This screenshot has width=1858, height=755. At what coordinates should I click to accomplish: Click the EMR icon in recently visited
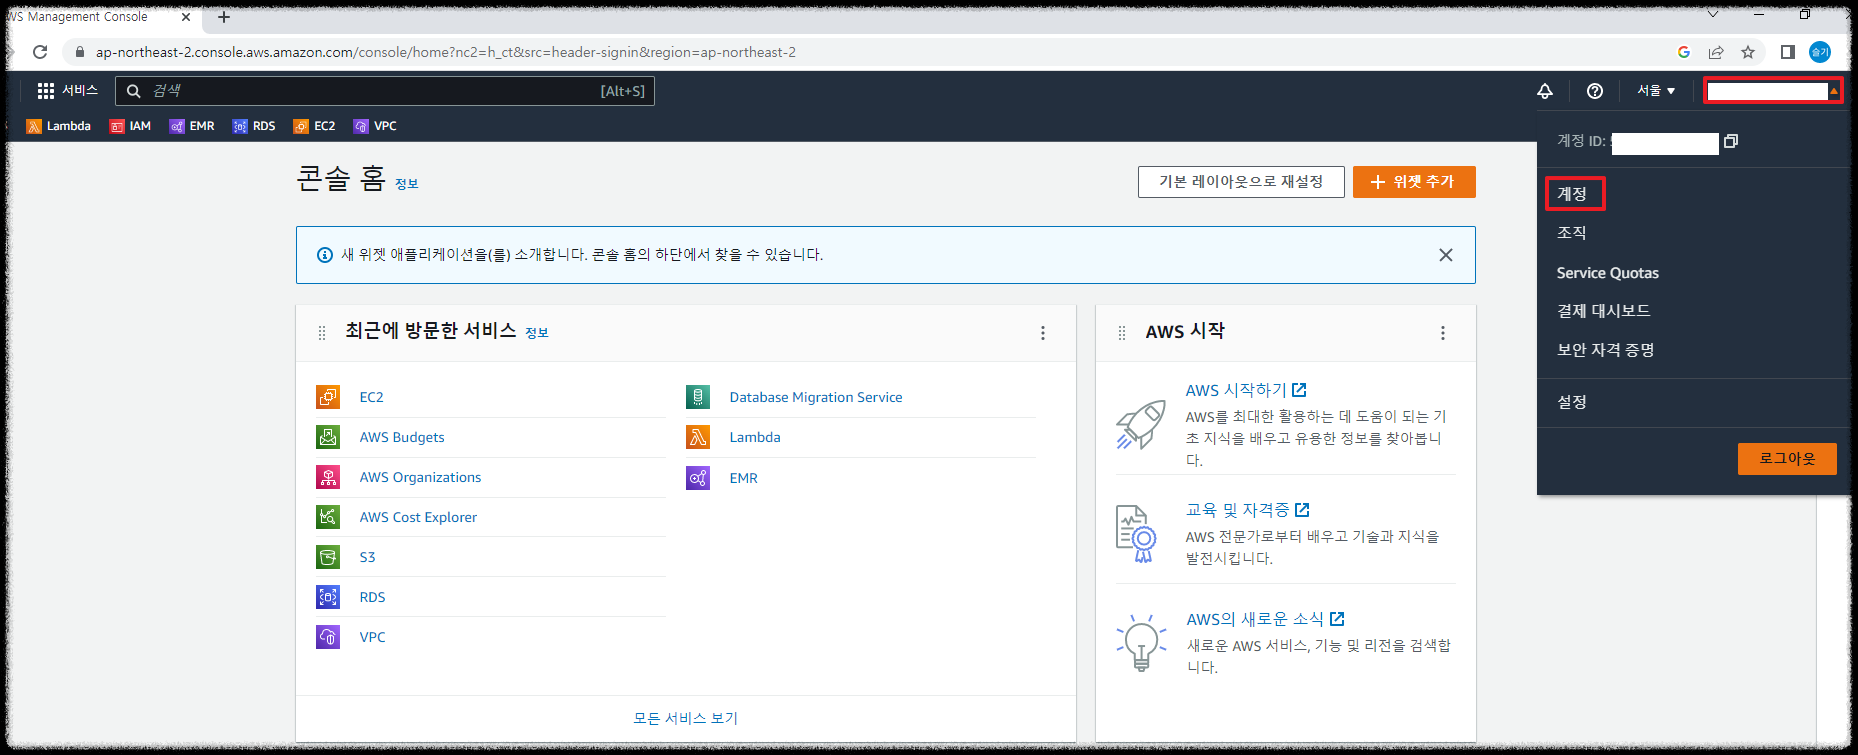pos(698,478)
